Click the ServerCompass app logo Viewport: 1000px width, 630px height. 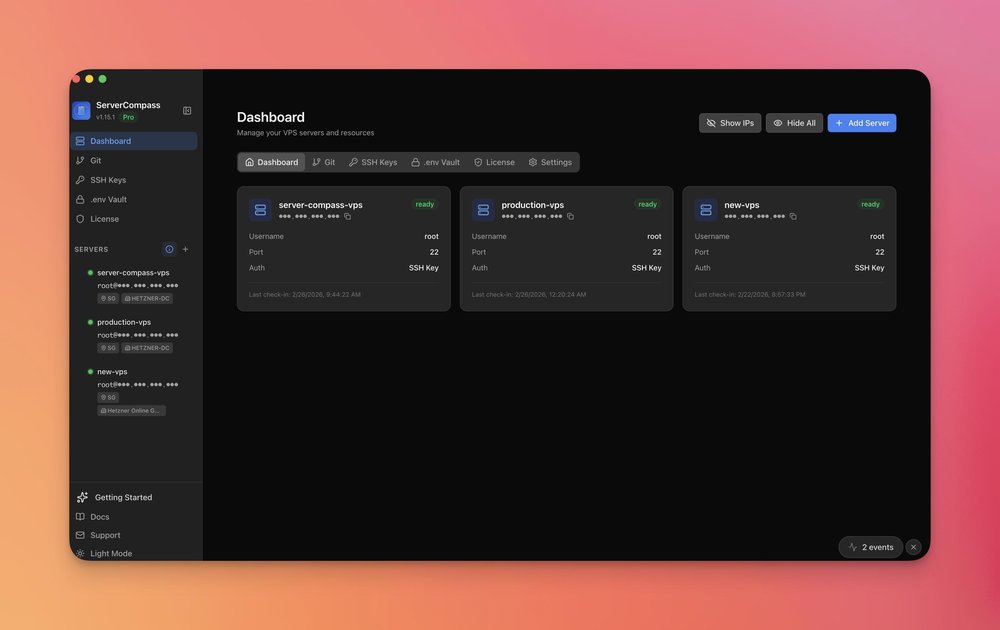[81, 110]
